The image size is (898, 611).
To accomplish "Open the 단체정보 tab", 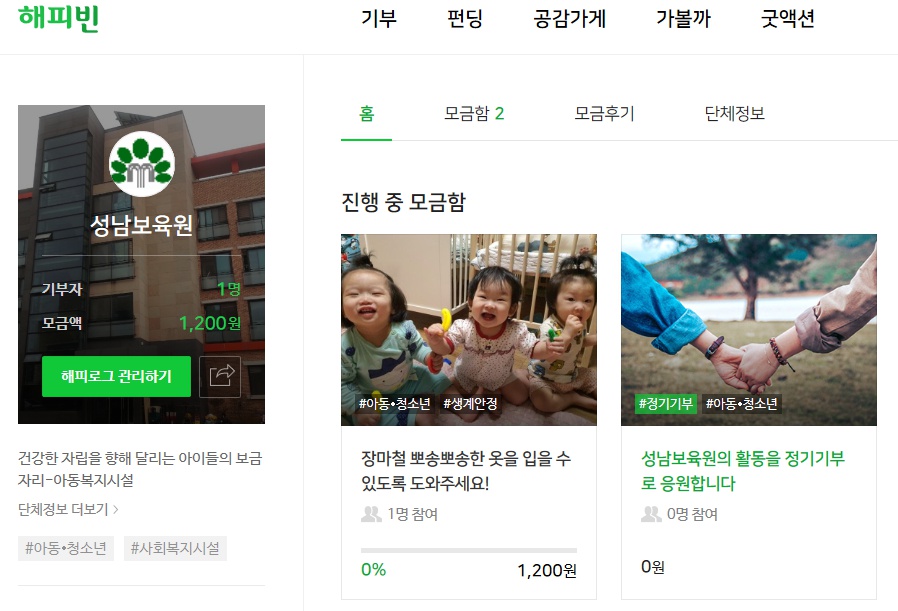I will [x=735, y=113].
